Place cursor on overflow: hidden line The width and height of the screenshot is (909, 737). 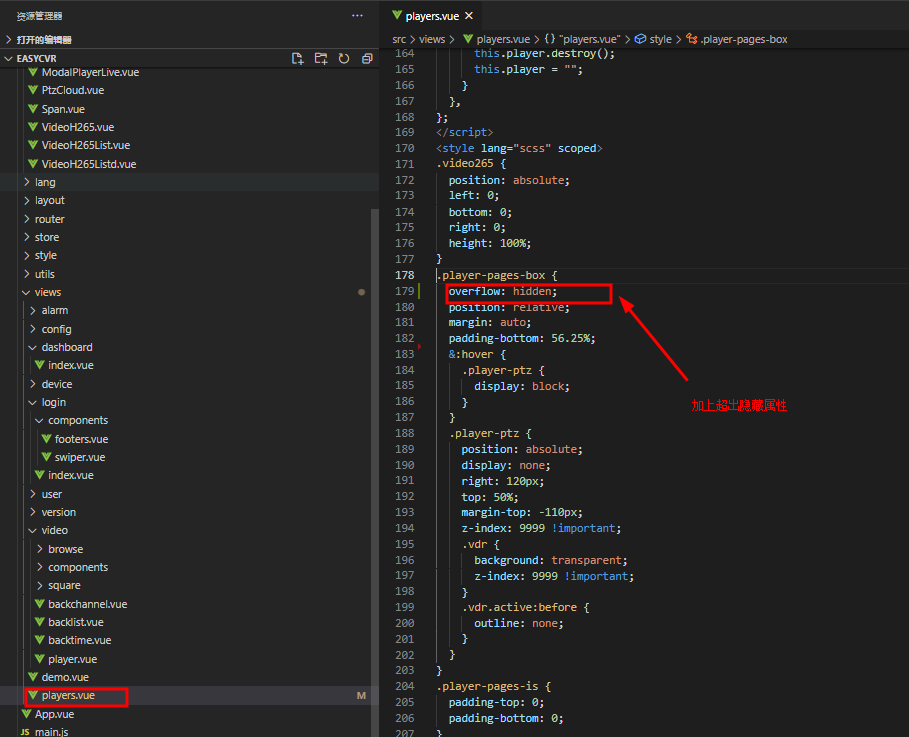coord(503,291)
